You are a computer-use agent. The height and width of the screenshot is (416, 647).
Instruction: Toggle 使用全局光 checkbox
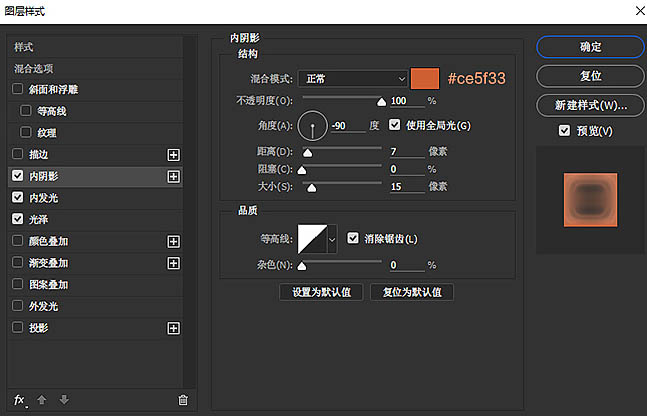coord(394,125)
